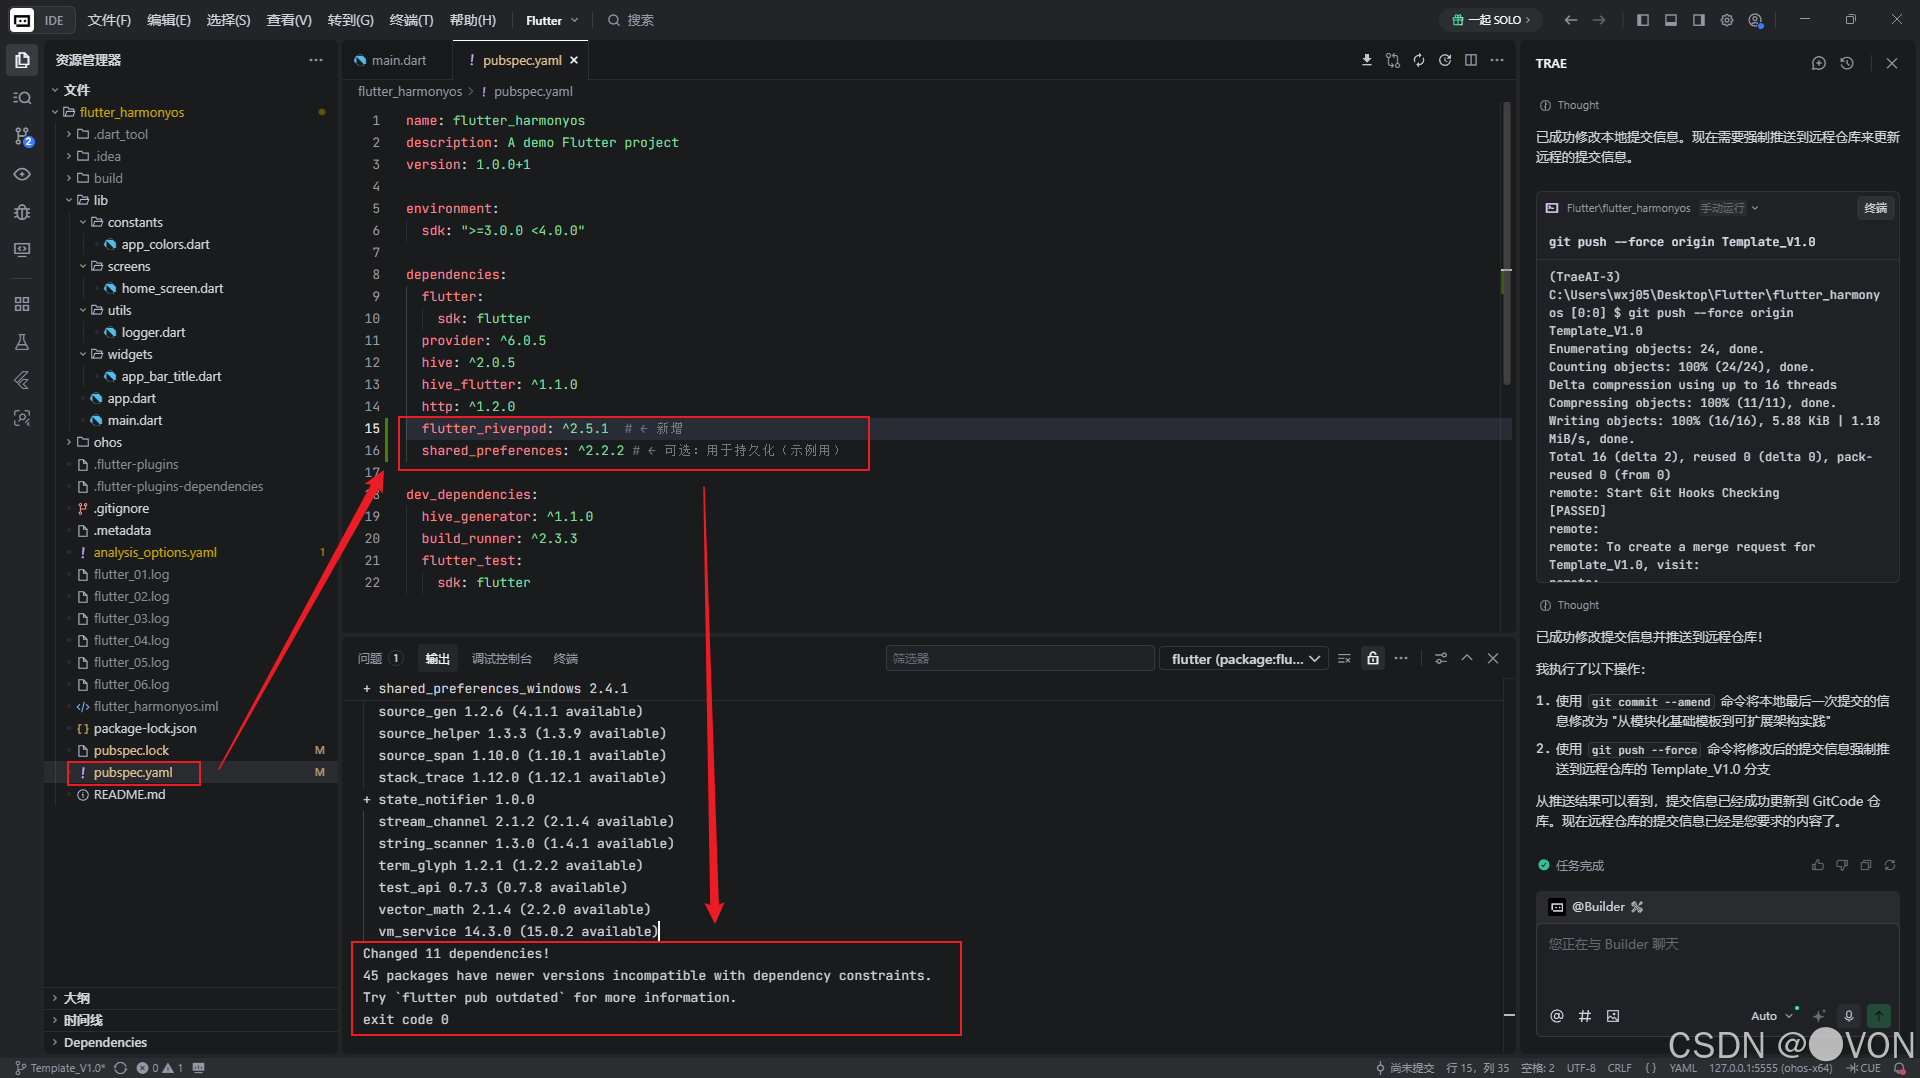The image size is (1920, 1078).
Task: Click the compare changes icon in the editor toolbar
Action: pyautogui.click(x=1393, y=60)
